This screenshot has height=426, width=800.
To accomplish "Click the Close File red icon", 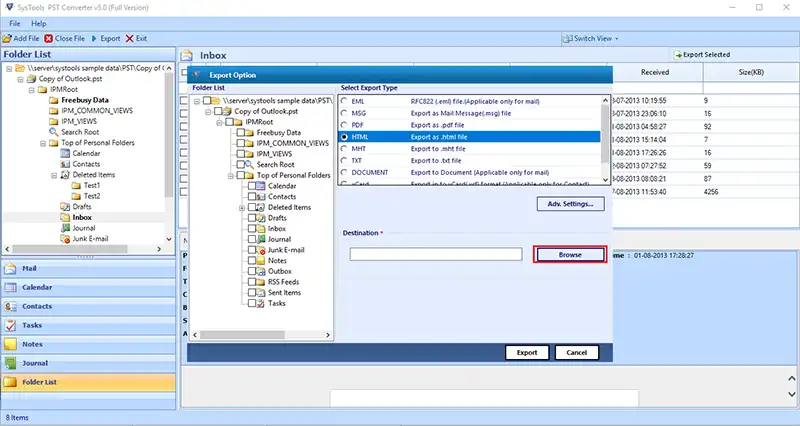I will [48, 38].
